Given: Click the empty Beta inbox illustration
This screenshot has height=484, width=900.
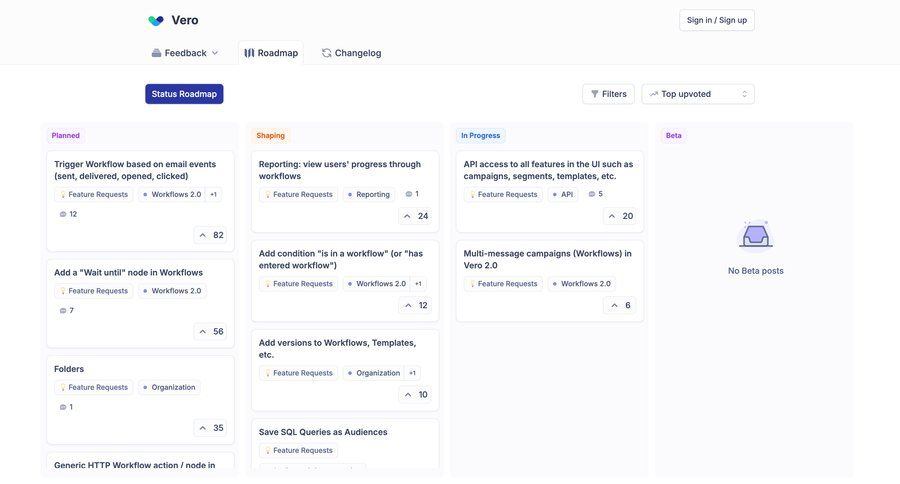Looking at the screenshot, I should (755, 235).
